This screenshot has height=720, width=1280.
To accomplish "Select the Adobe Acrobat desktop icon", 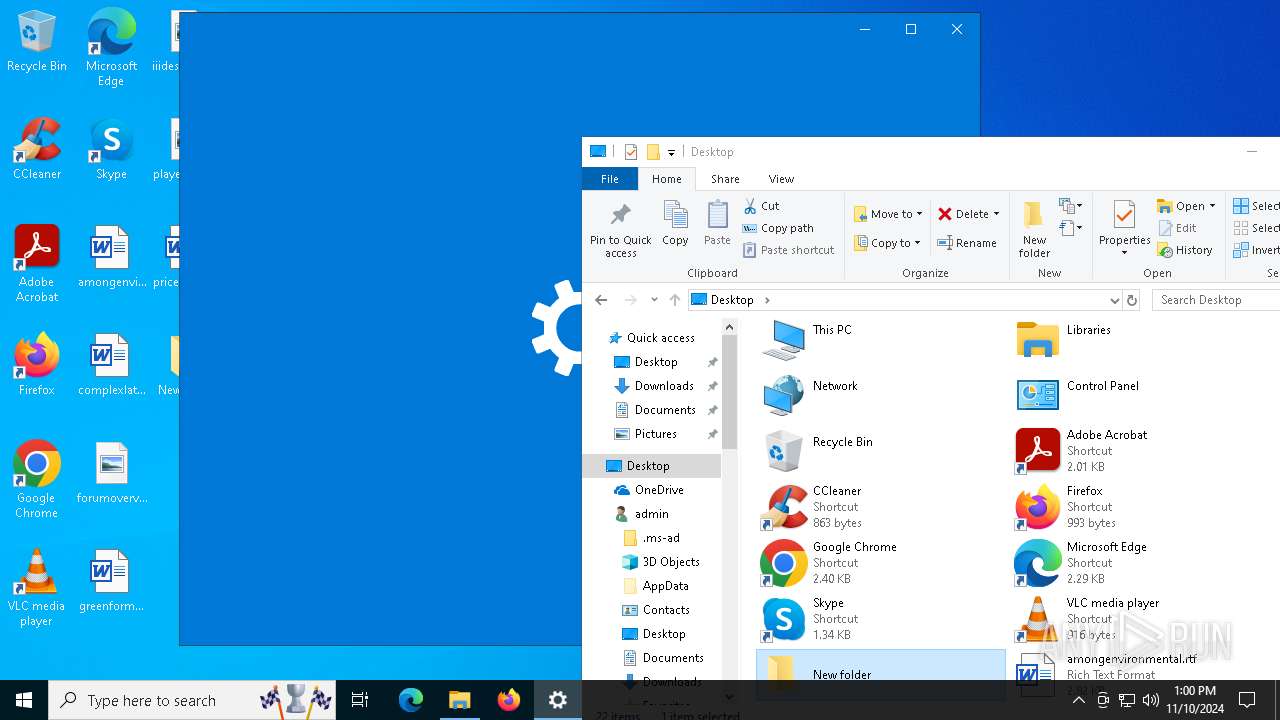I will (37, 264).
